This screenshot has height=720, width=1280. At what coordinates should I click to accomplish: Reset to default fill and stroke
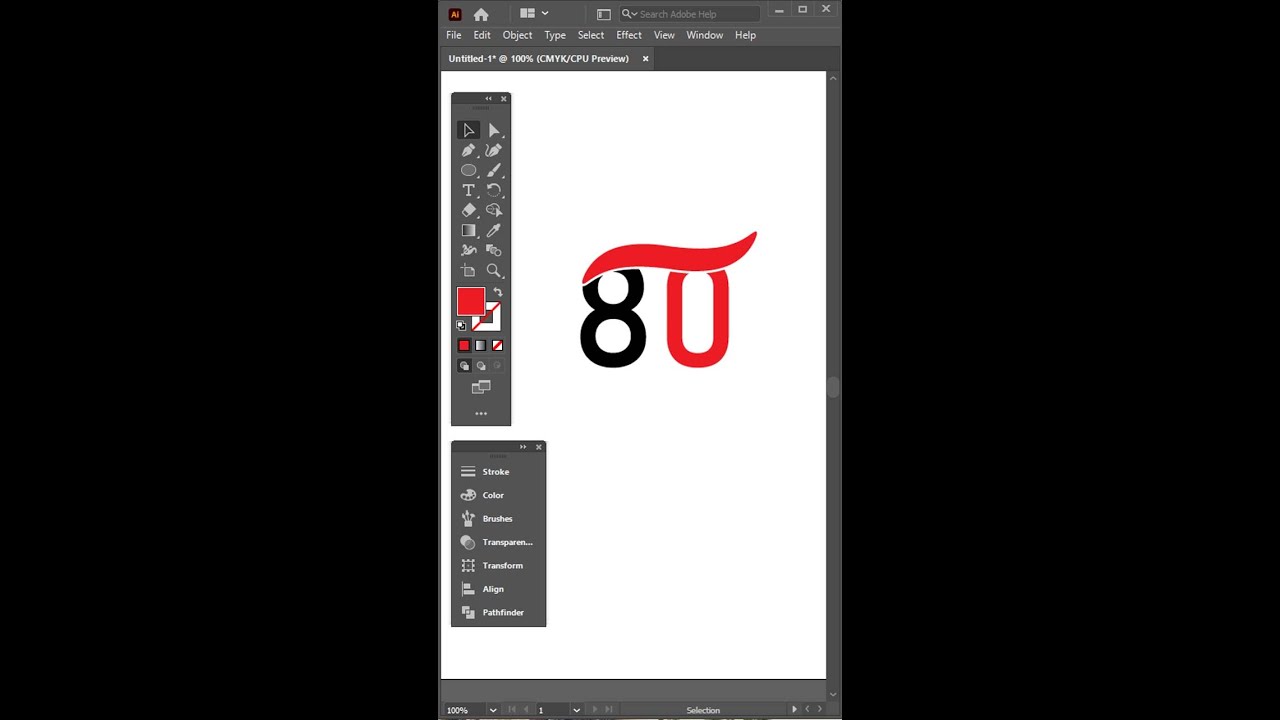[x=461, y=325]
